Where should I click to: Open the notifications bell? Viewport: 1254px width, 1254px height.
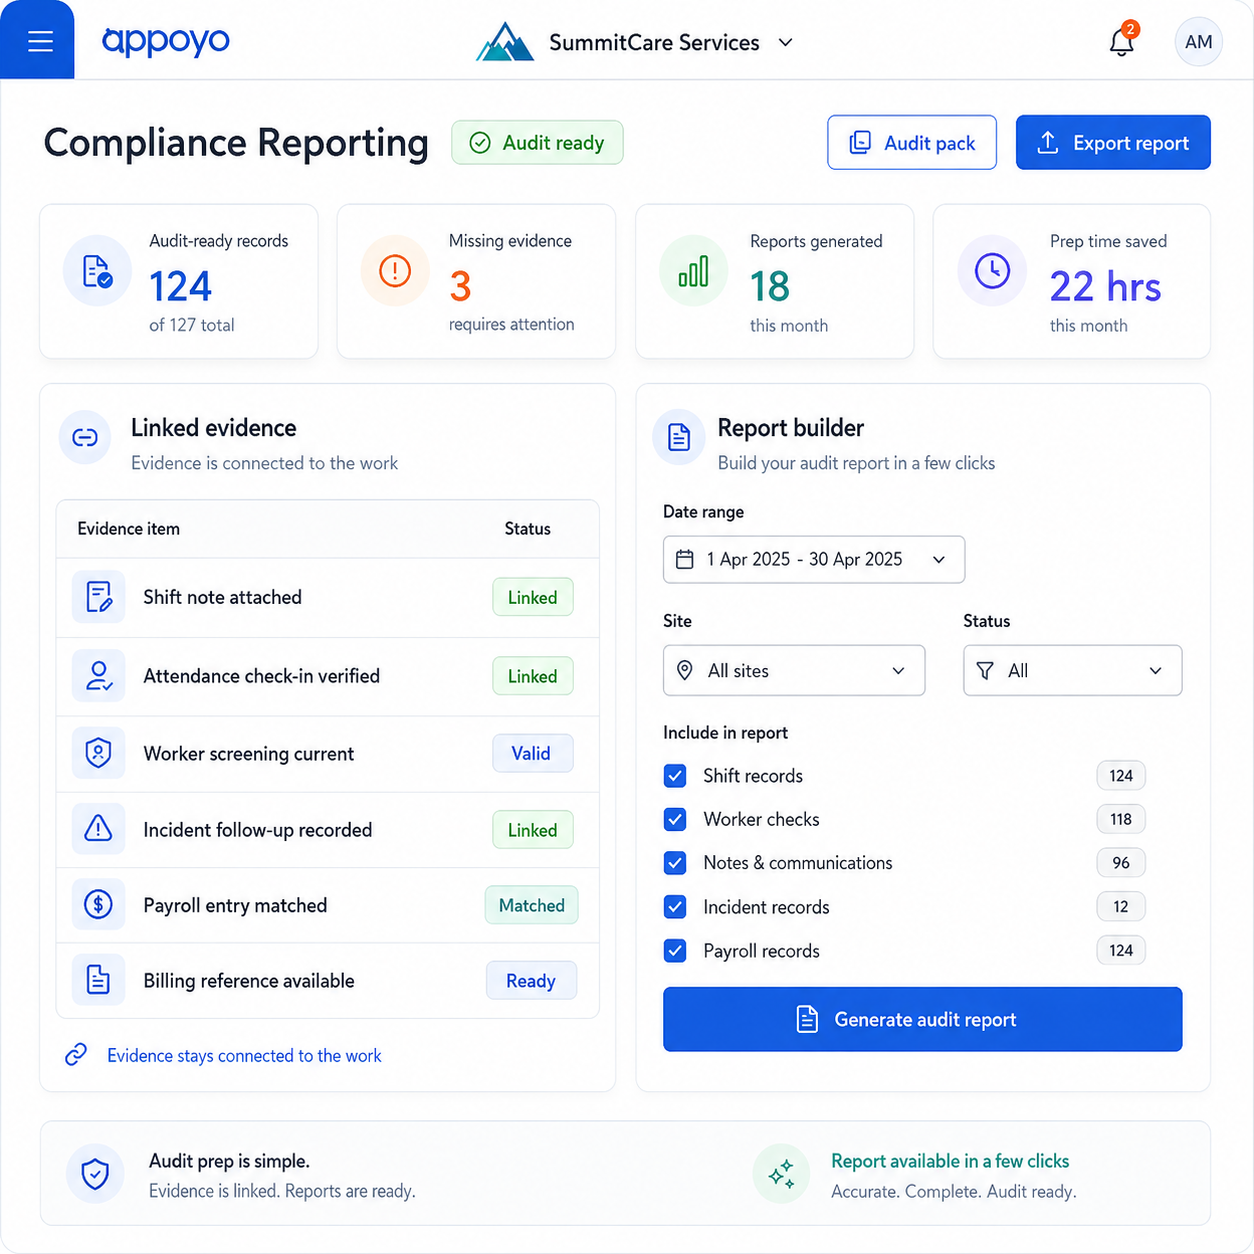tap(1122, 42)
